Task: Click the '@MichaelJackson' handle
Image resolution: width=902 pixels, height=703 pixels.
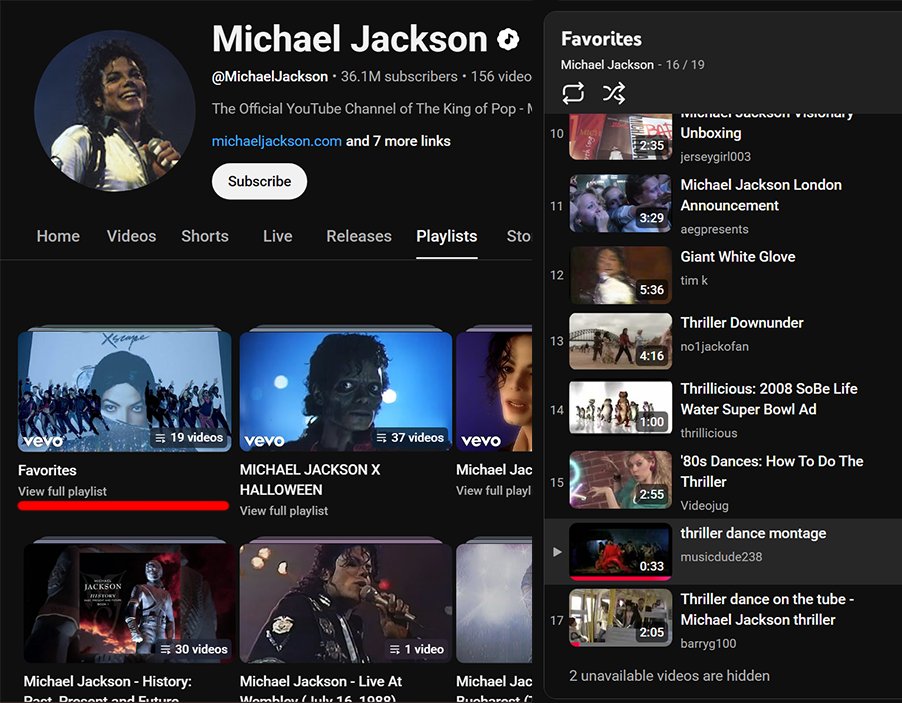Action: point(270,77)
